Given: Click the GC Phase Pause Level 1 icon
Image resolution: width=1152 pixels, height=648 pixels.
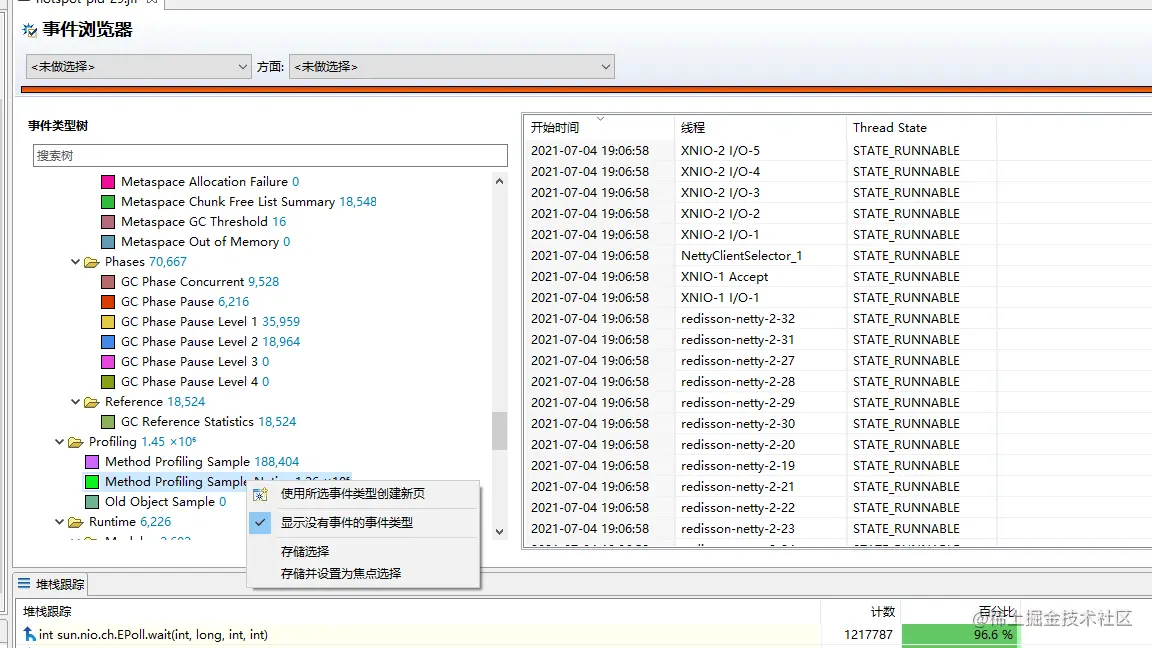Looking at the screenshot, I should click(x=108, y=322).
